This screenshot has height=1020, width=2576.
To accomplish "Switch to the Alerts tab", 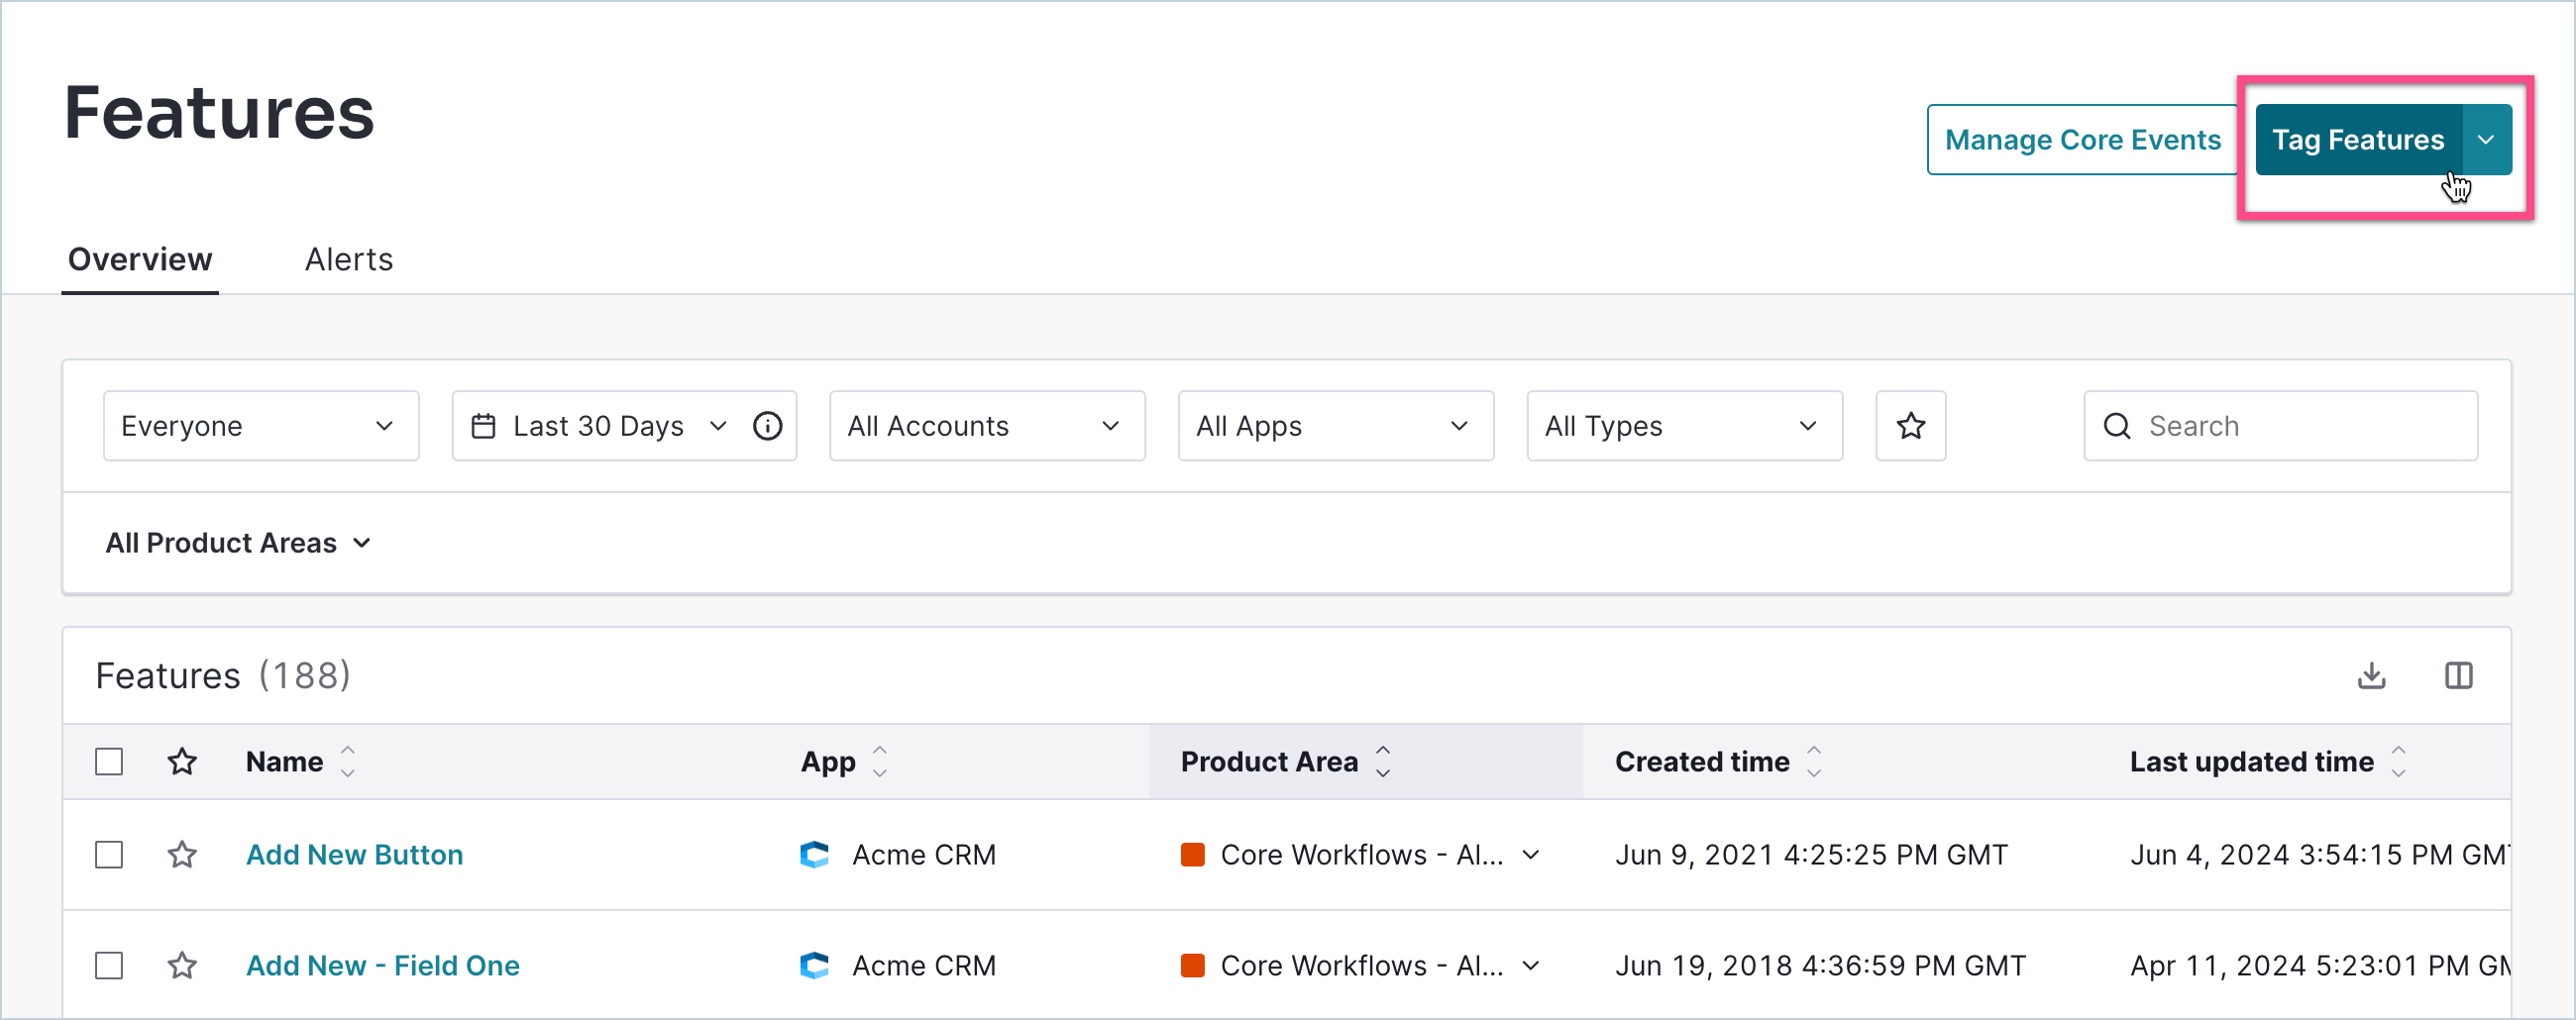I will [348, 258].
